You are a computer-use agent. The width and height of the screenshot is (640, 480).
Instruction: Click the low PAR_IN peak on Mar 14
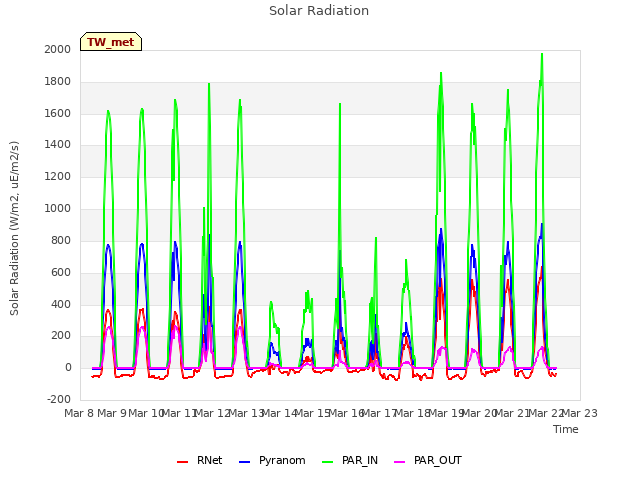(271, 302)
